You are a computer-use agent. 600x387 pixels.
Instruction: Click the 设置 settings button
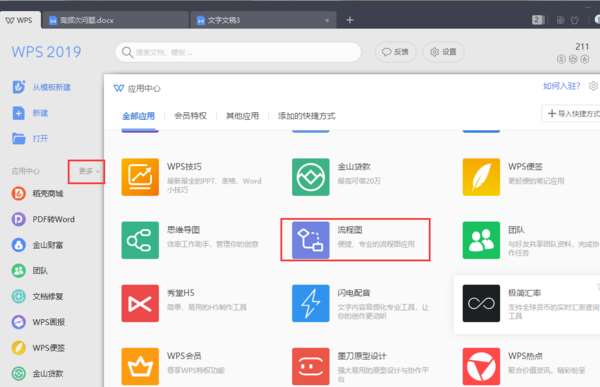pyautogui.click(x=443, y=52)
